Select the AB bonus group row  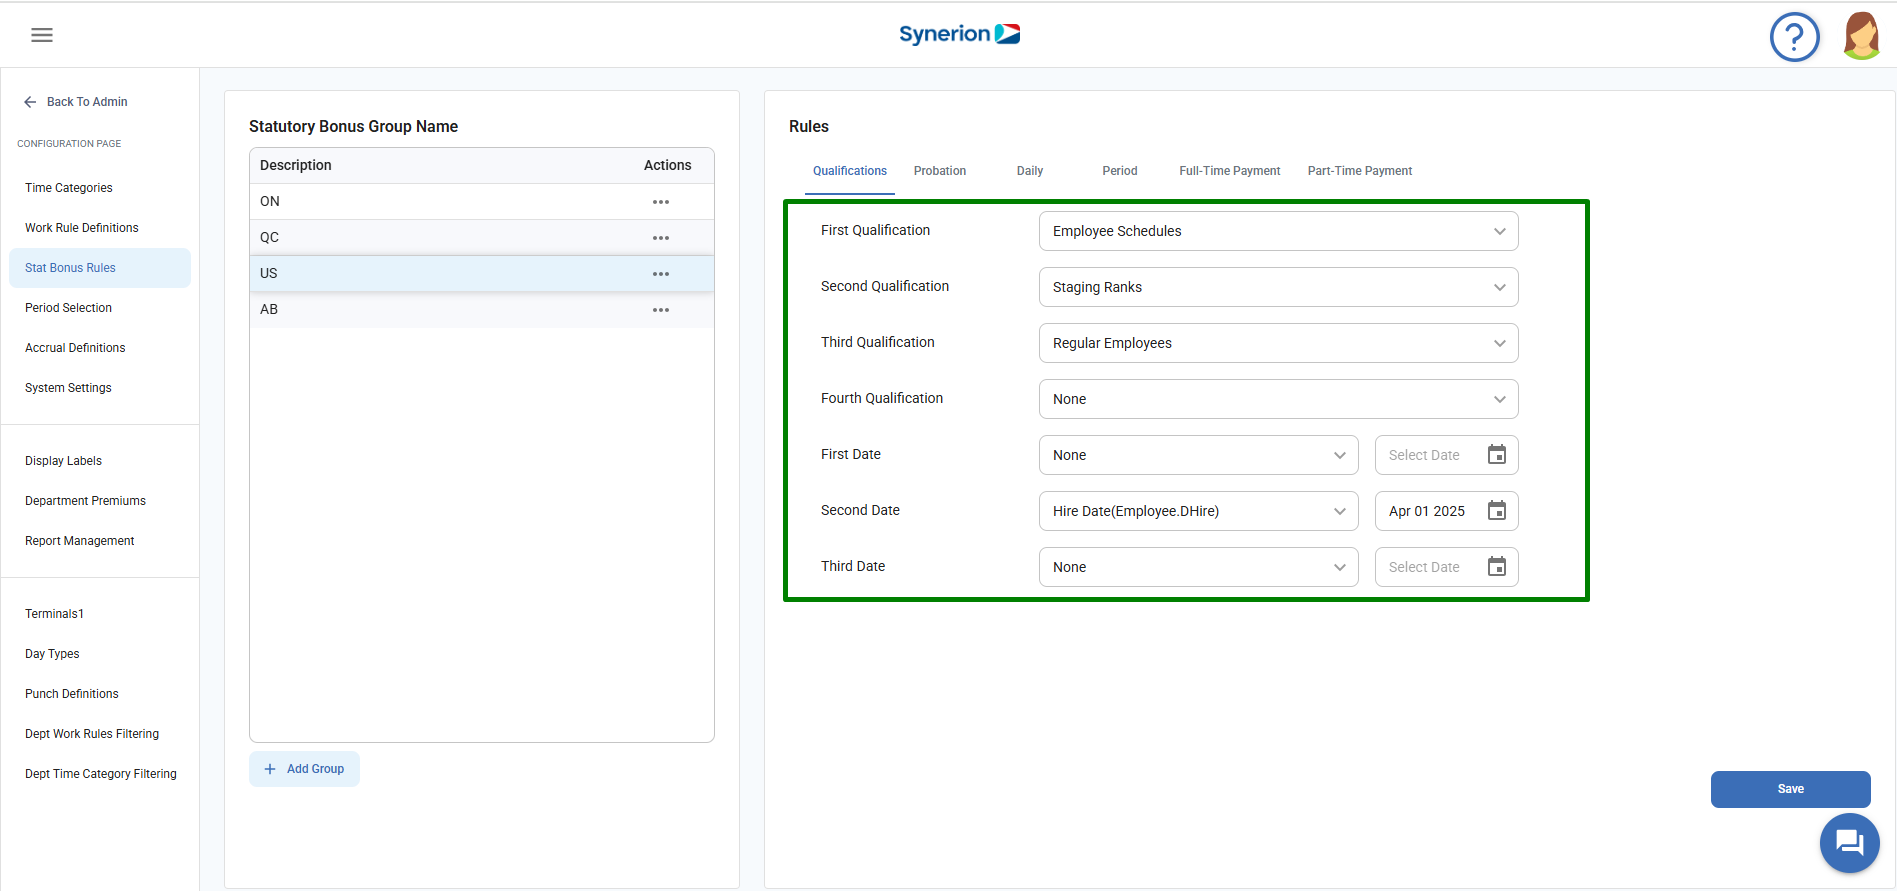pos(482,310)
